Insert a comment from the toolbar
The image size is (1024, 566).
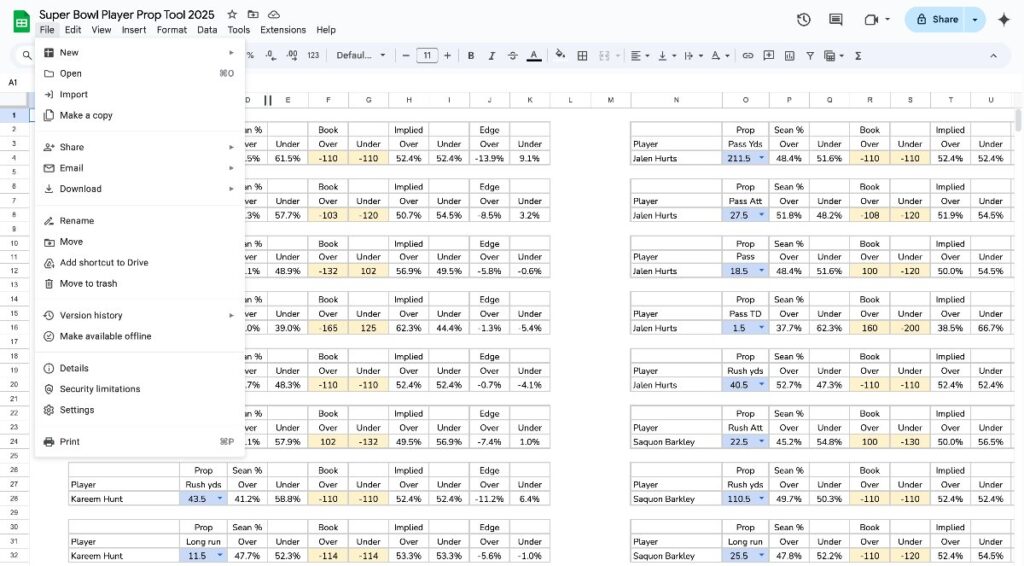pos(769,55)
